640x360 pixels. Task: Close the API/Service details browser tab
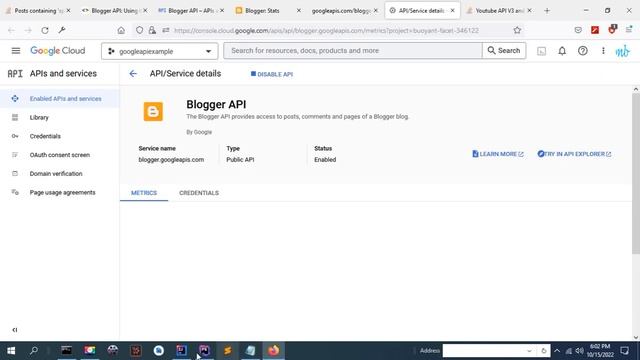click(x=452, y=11)
